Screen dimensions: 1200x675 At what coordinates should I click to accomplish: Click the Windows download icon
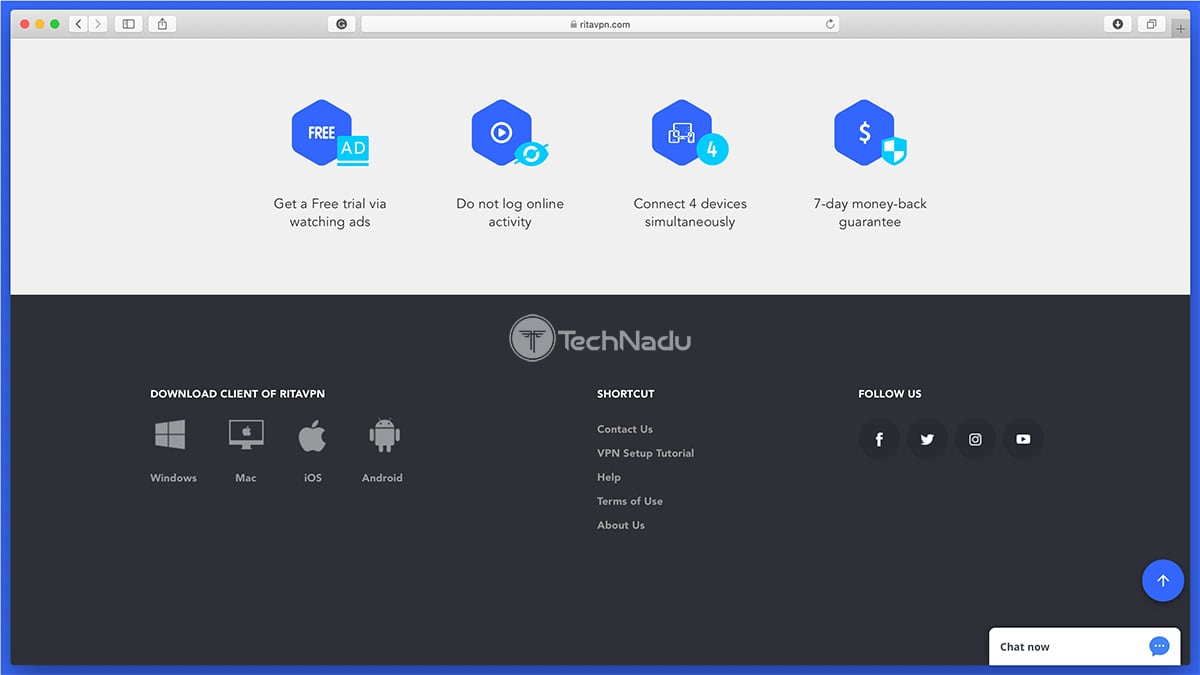(170, 434)
